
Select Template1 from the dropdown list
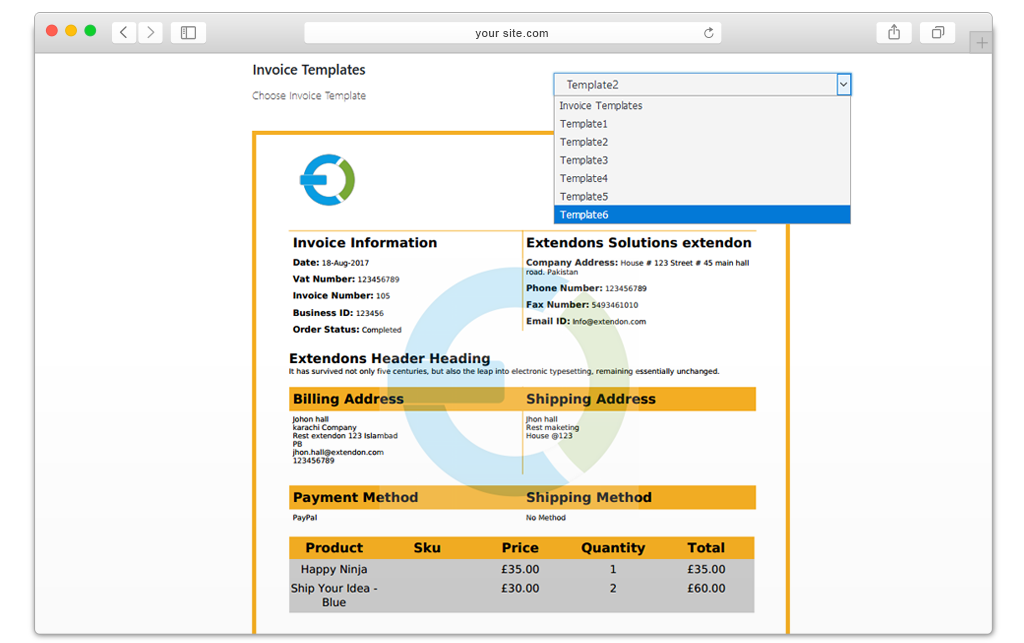tap(702, 123)
